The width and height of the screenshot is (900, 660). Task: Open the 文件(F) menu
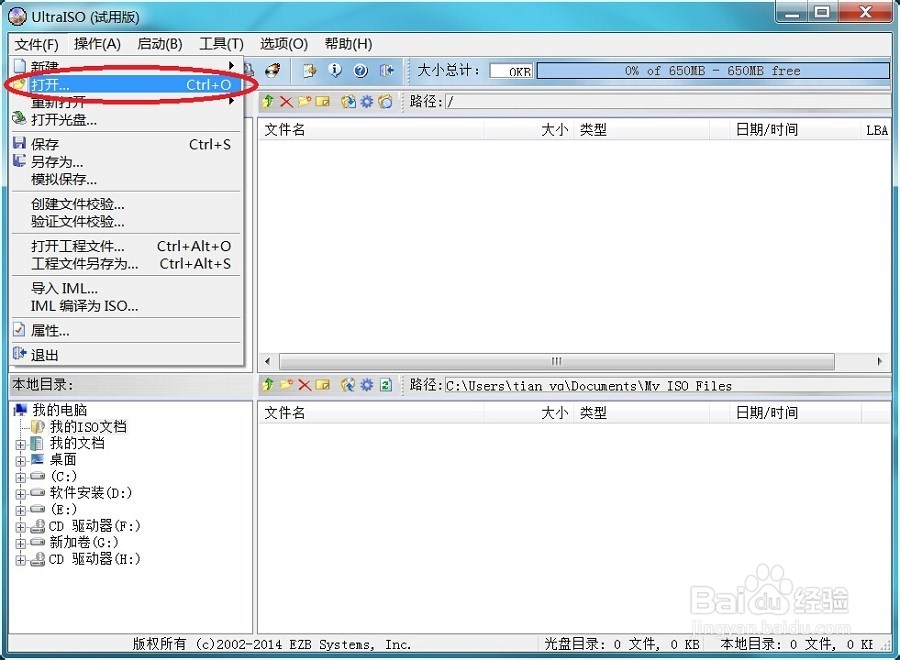36,44
